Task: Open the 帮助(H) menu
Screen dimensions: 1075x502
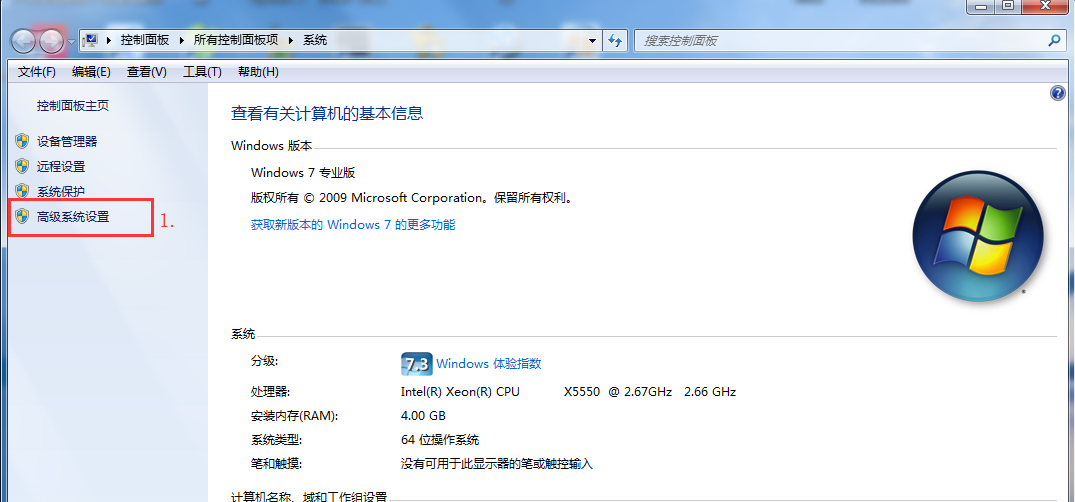Action: [x=258, y=71]
